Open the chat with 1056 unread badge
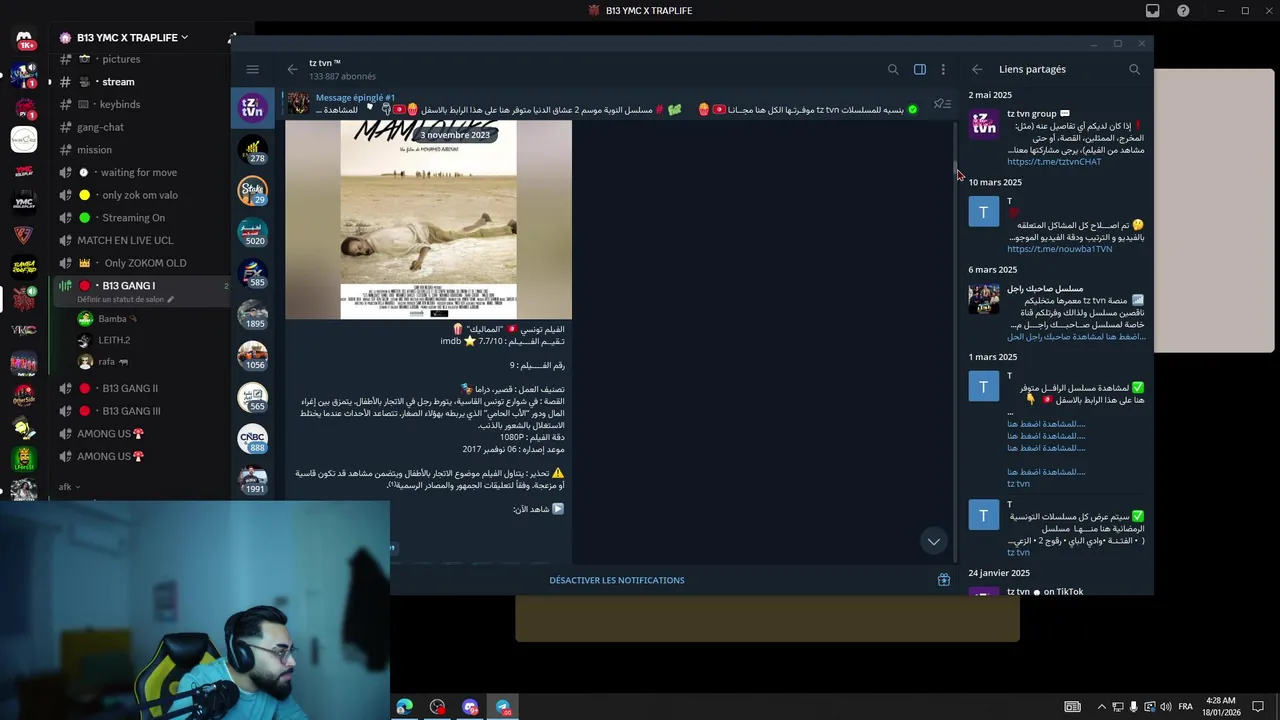 pyautogui.click(x=252, y=357)
